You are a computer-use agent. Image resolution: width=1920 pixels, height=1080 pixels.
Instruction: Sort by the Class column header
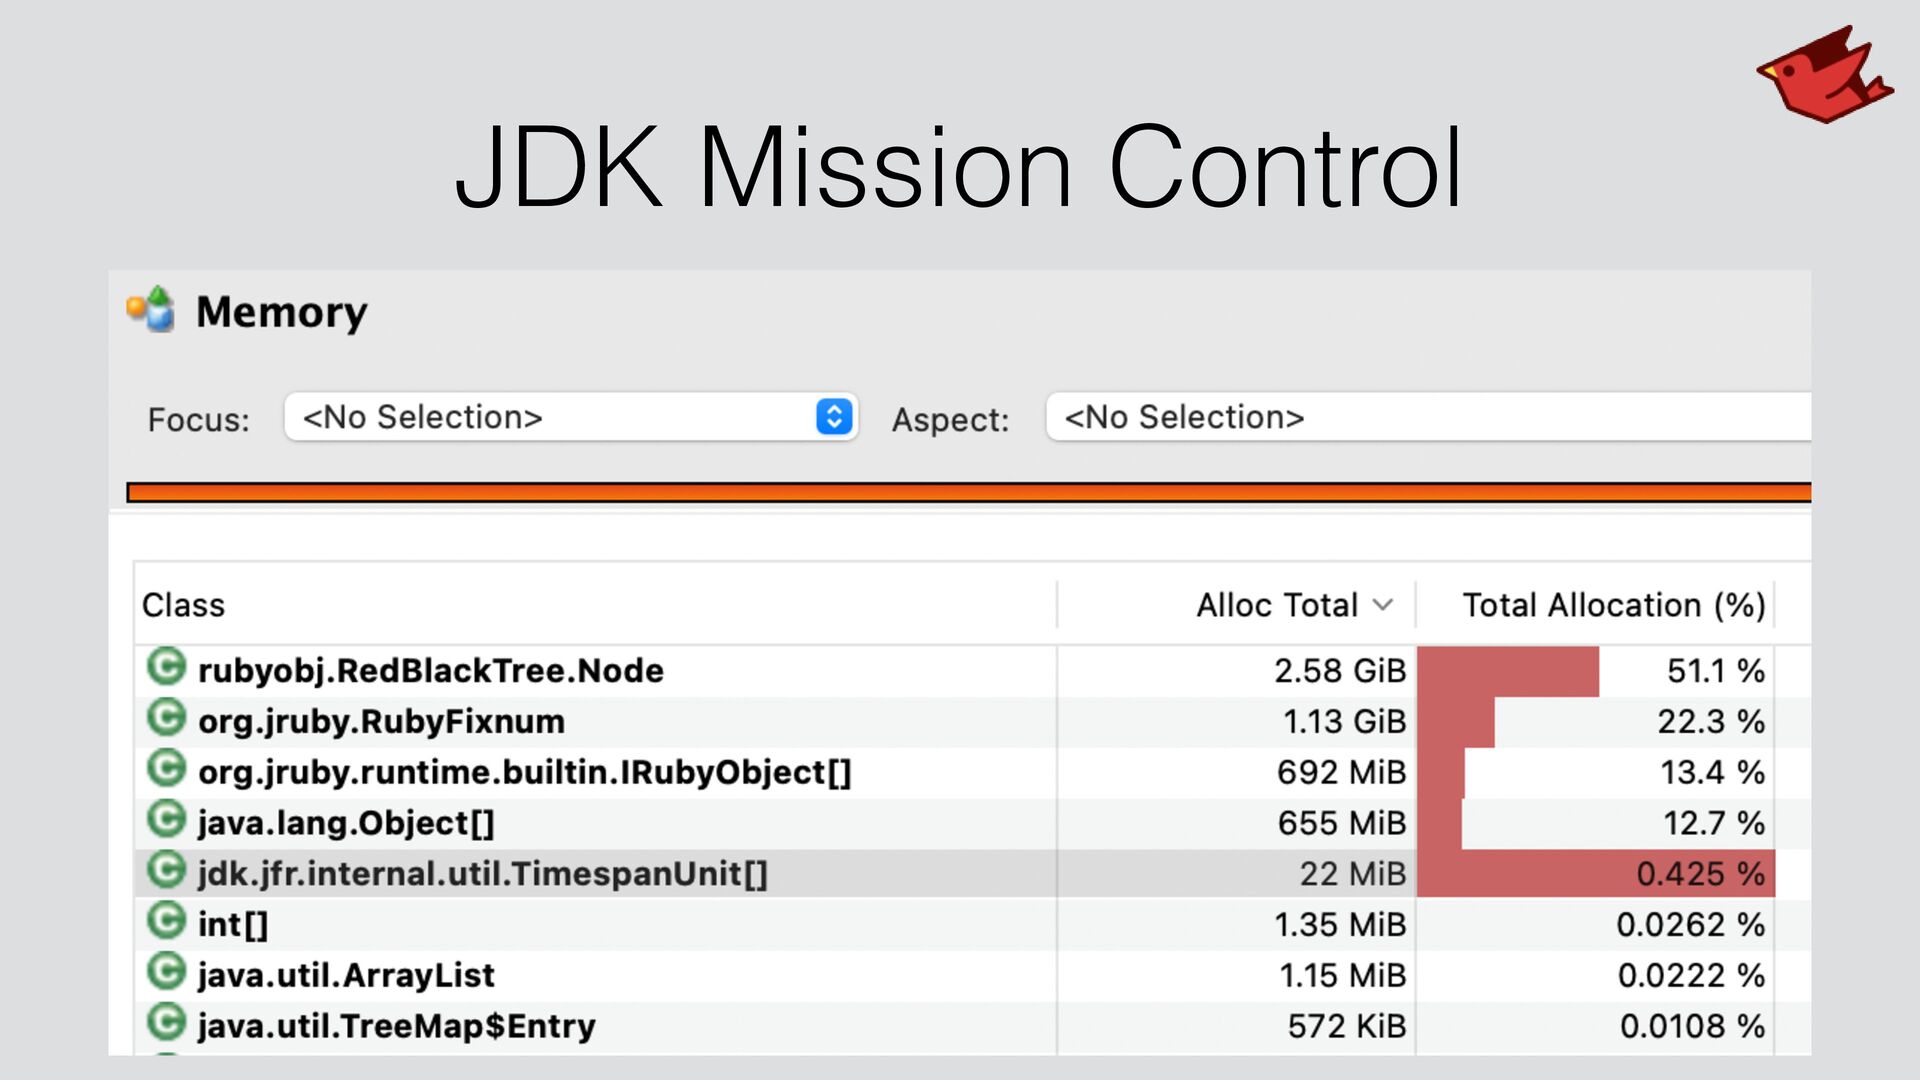(x=184, y=605)
